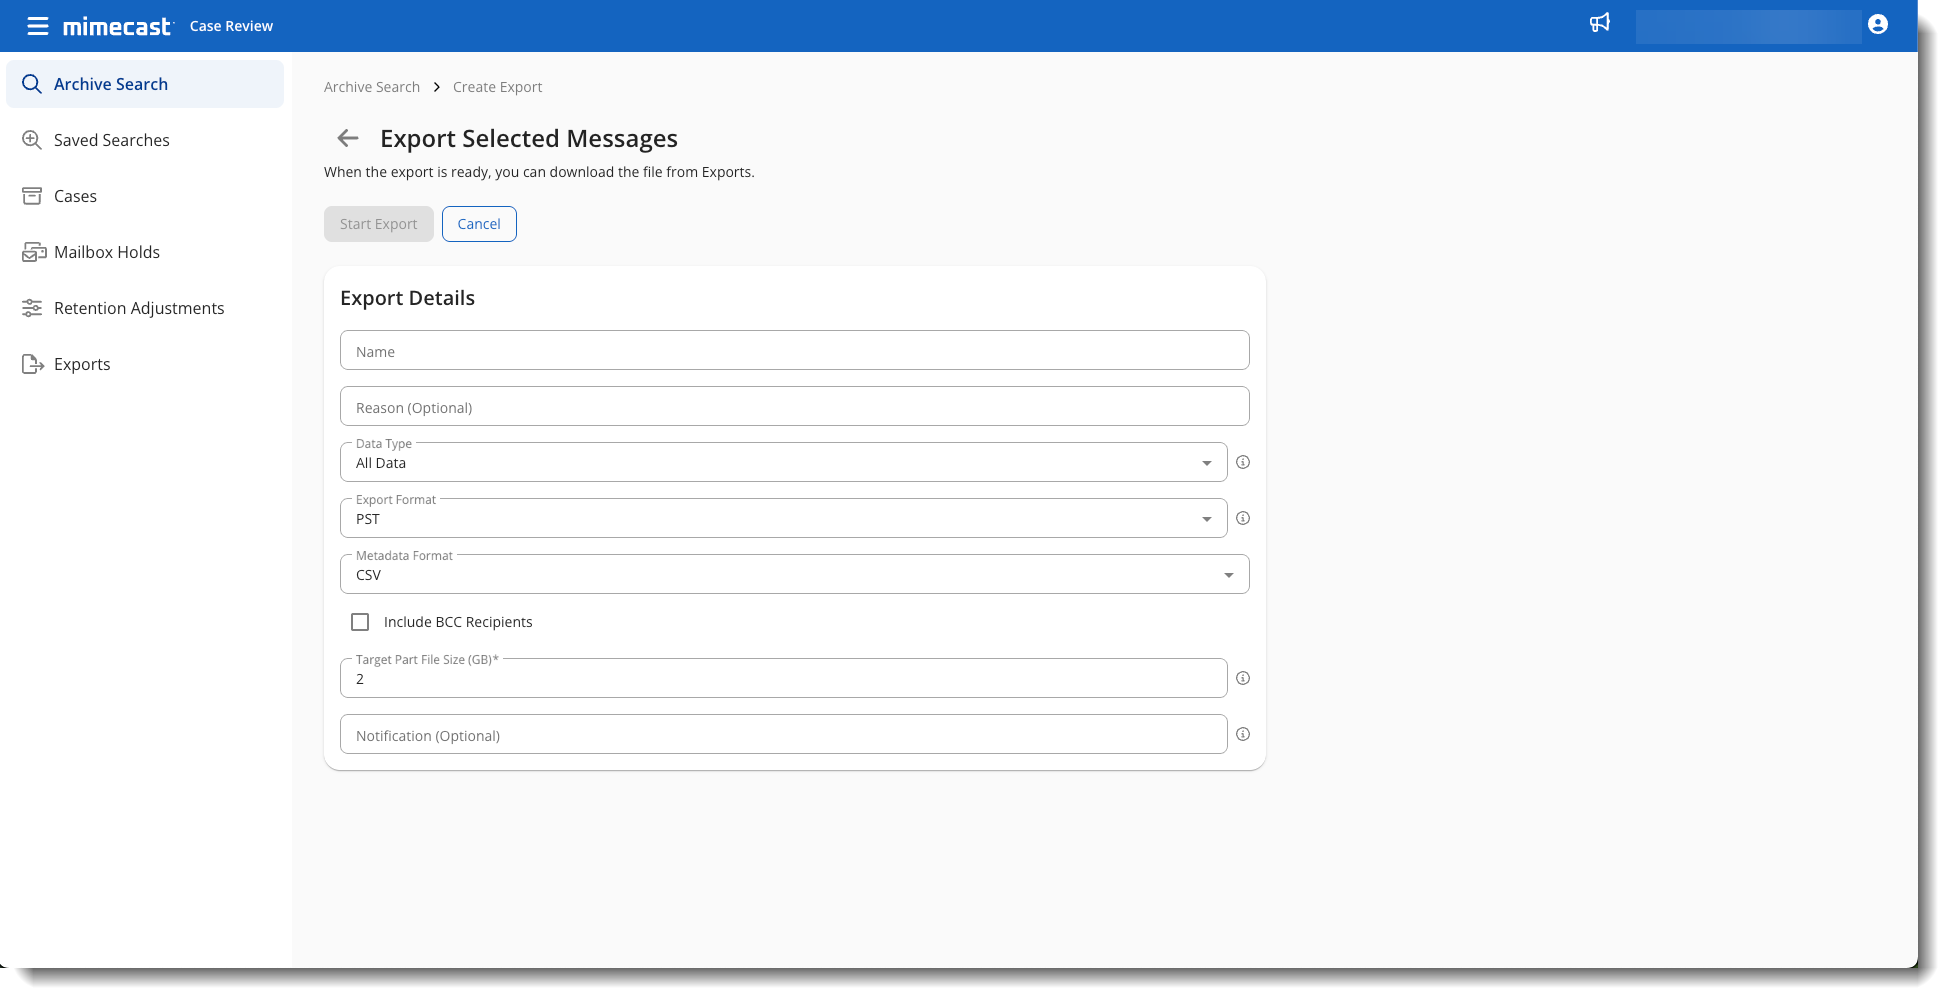
Task: Open the Exports sidebar item
Action: click(82, 364)
